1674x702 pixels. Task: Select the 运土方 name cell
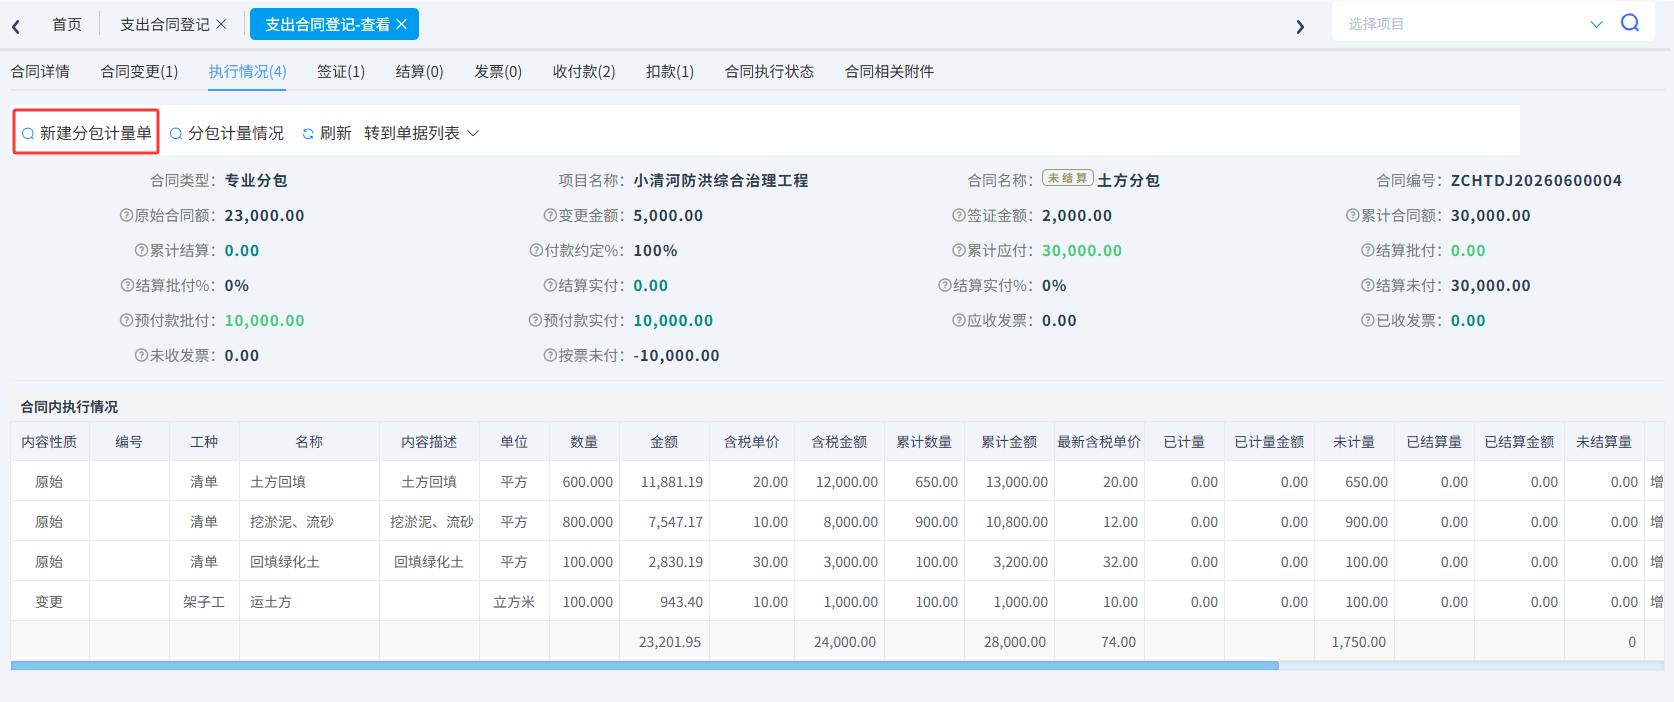(x=310, y=602)
